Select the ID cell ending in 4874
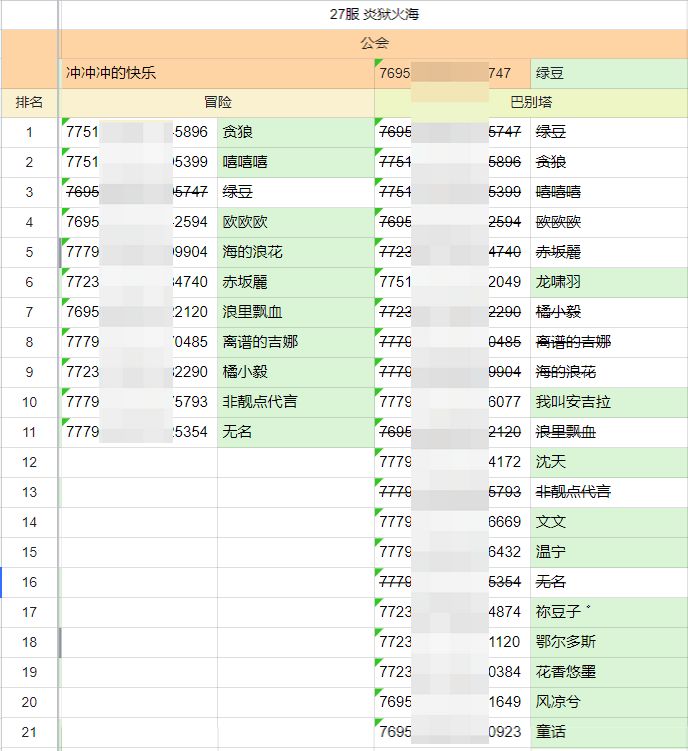 [452, 612]
